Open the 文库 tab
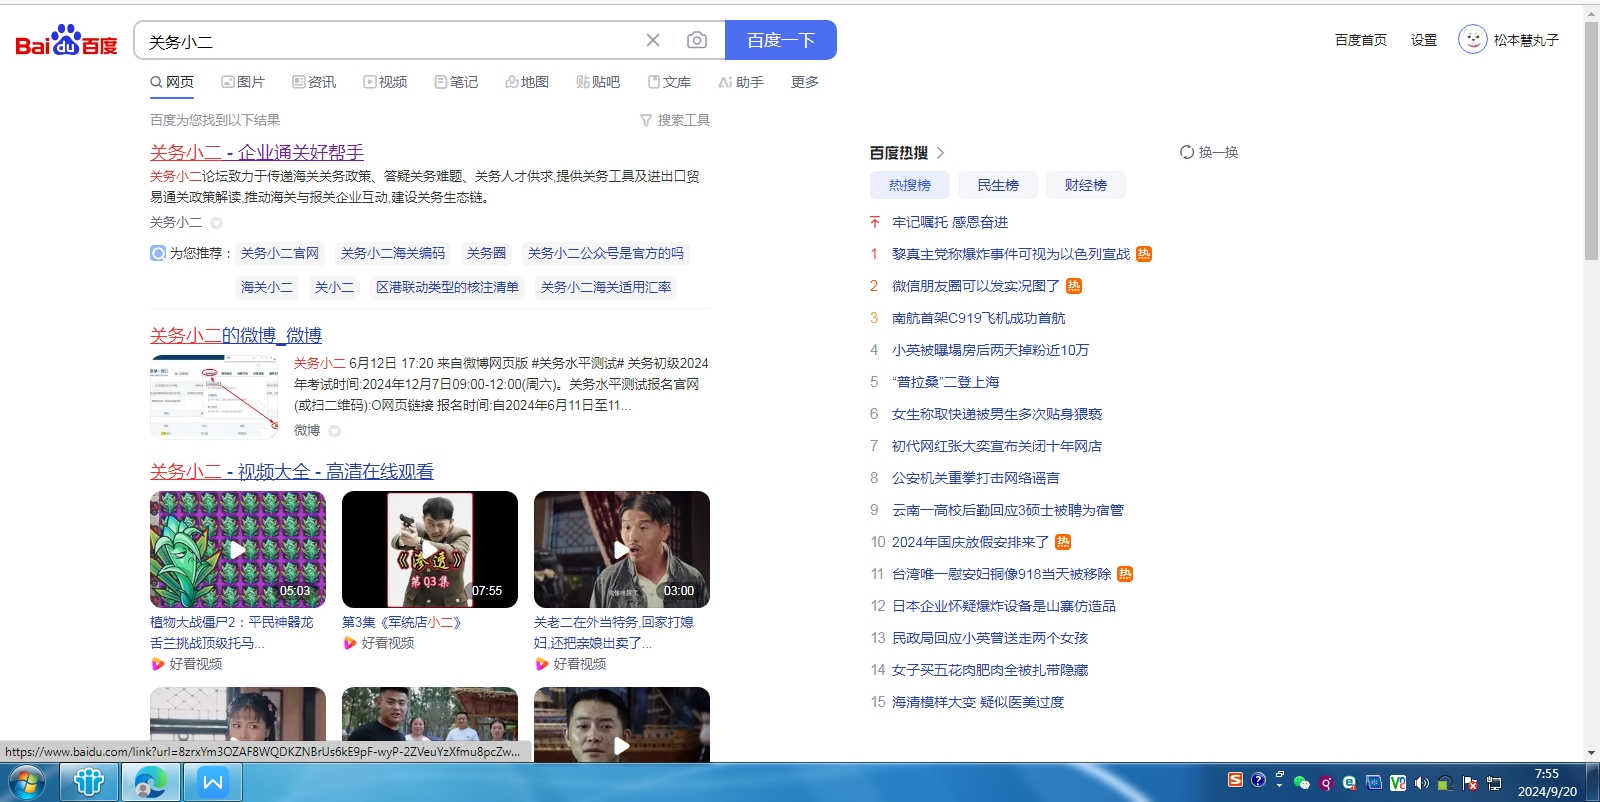This screenshot has height=802, width=1600. pos(669,82)
